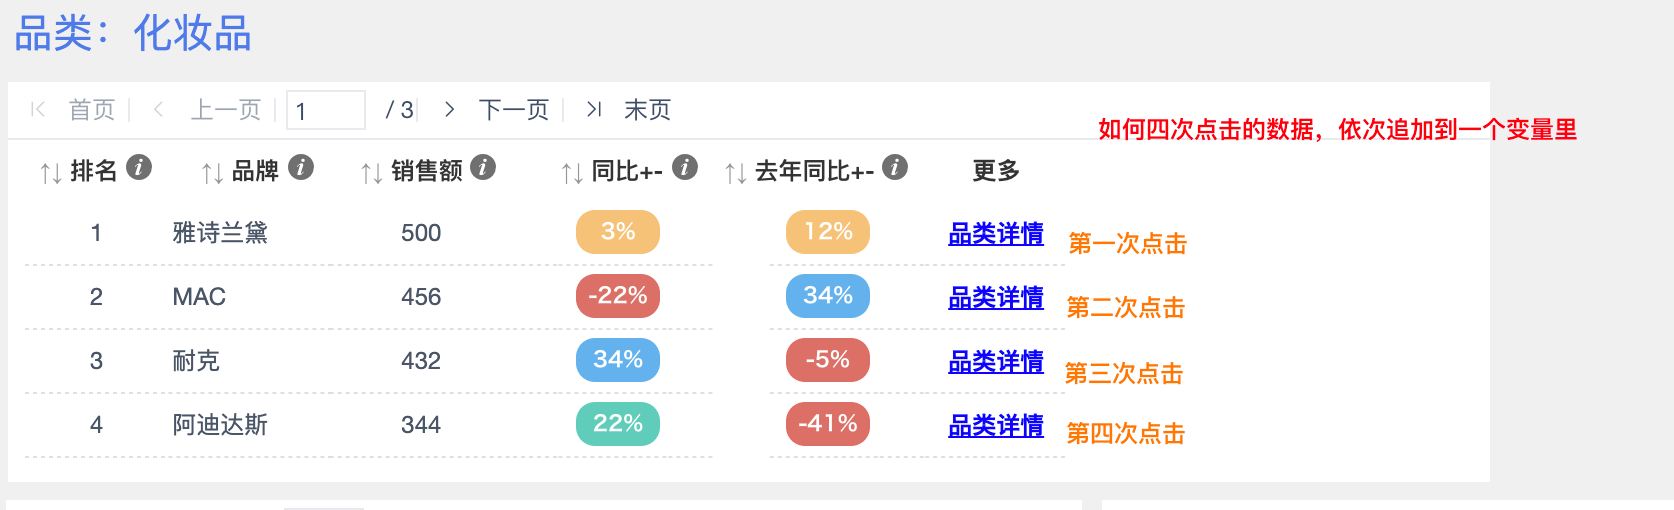Go back with 上一页
The height and width of the screenshot is (510, 1674).
tap(226, 109)
